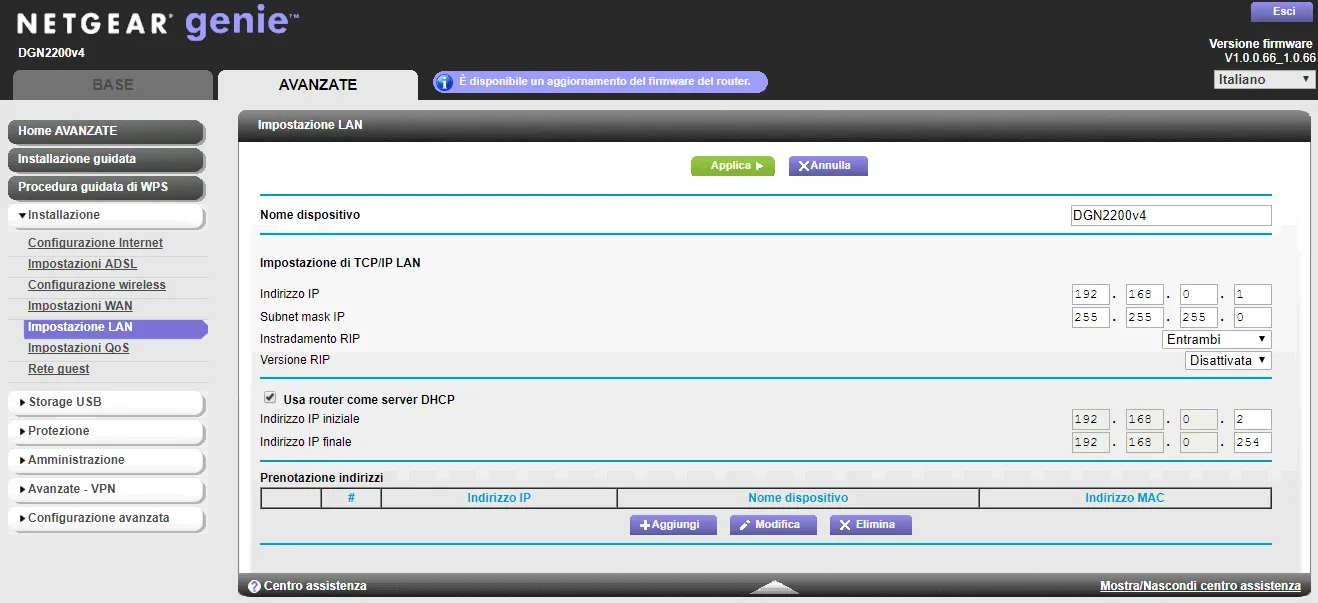Click the help center expand arrow
Image resolution: width=1318 pixels, height=603 pixels.
774,587
